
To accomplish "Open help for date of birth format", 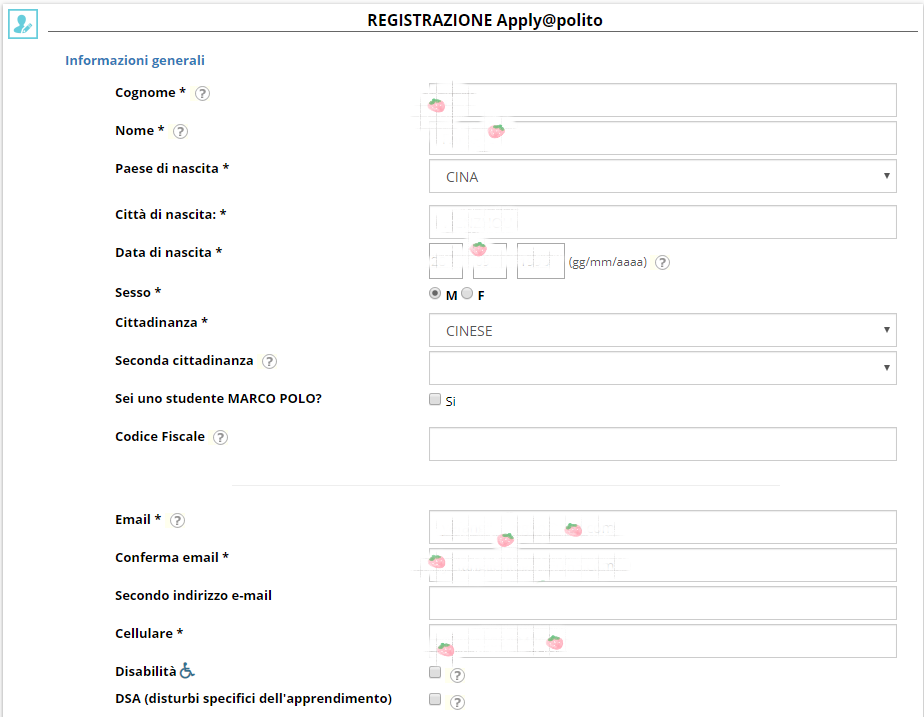I will tap(662, 263).
